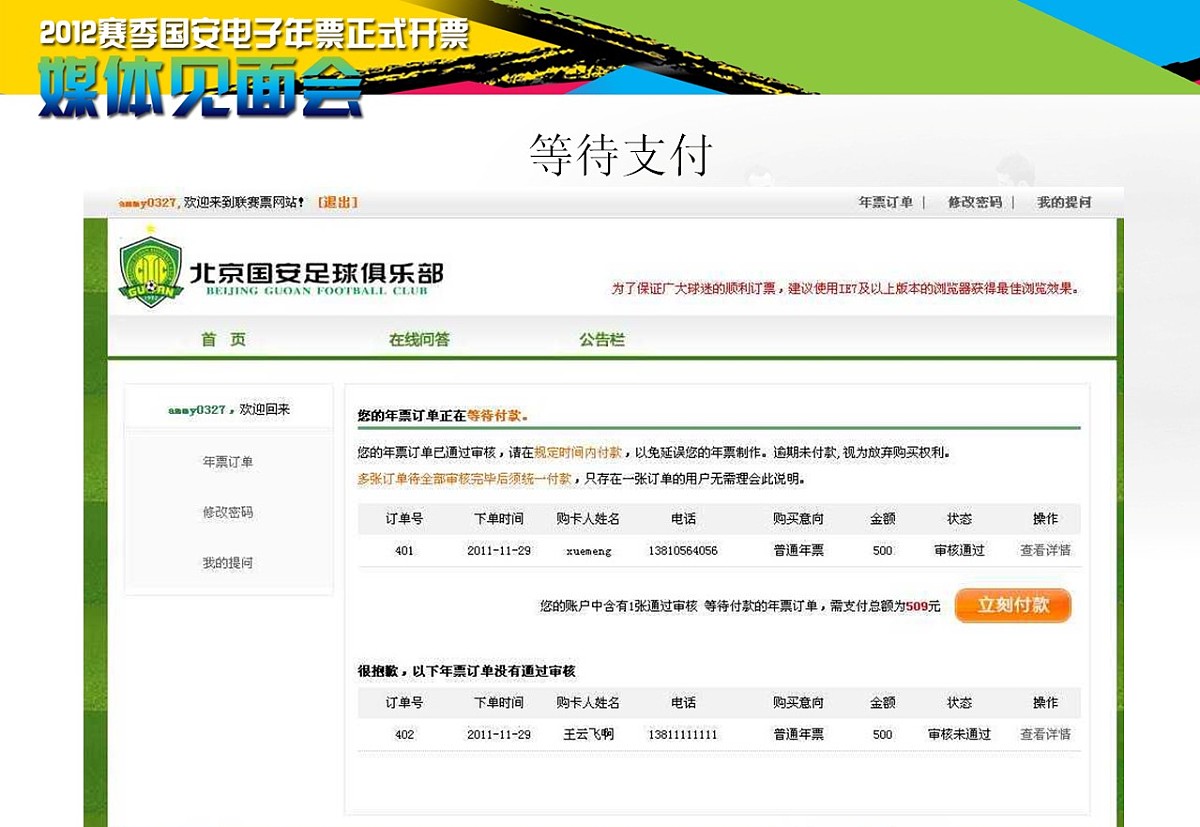Open the 公告栏 announcements tab
The image size is (1200, 827).
pyautogui.click(x=602, y=339)
